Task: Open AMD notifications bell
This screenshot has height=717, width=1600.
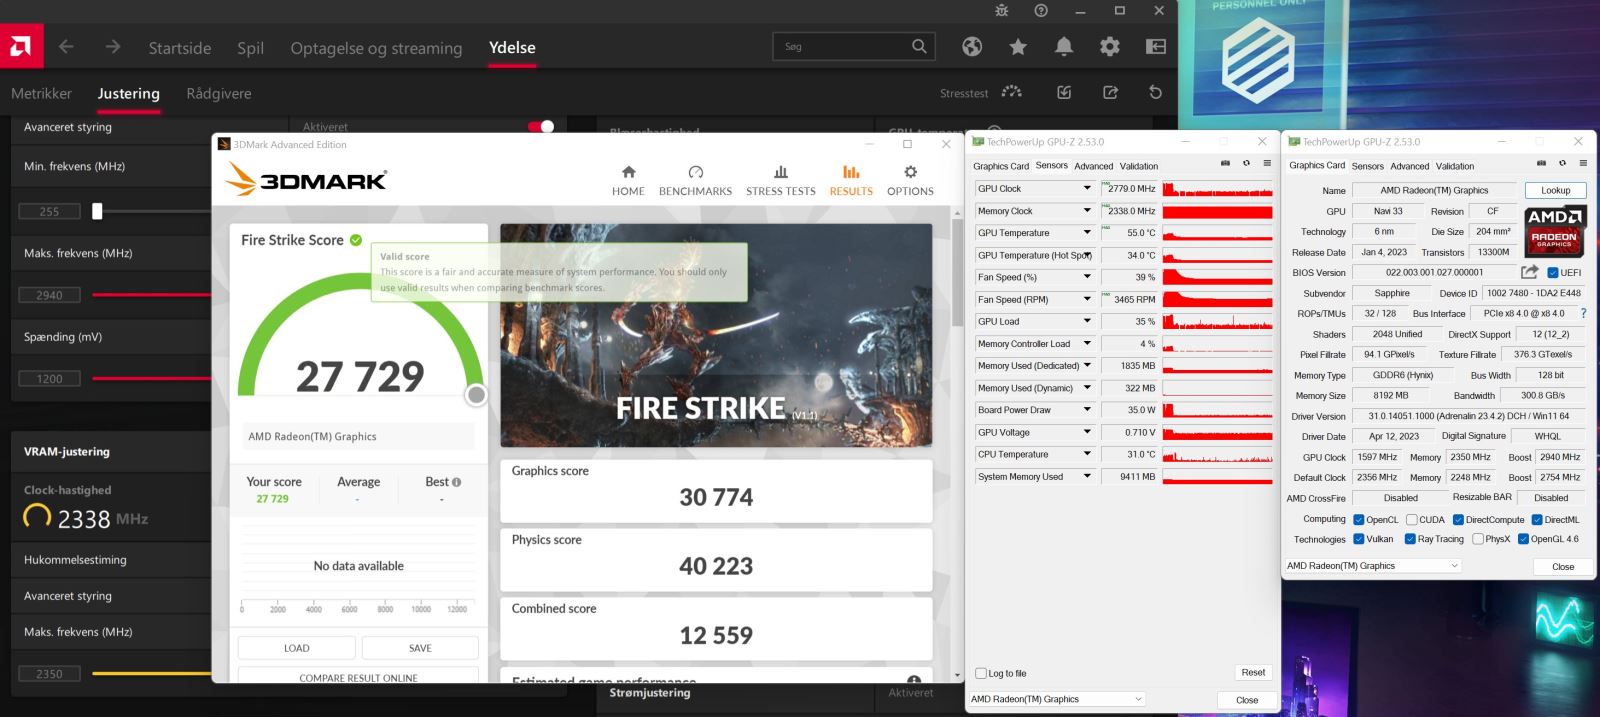Action: 1064,47
